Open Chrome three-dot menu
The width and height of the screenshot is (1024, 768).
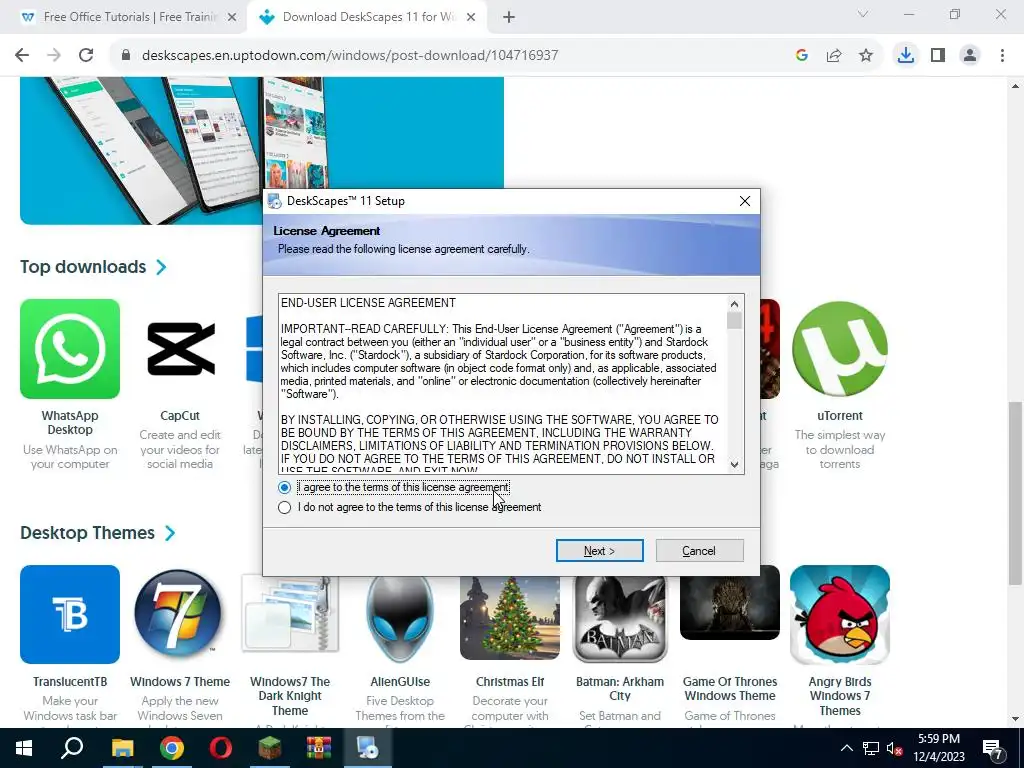1002,56
